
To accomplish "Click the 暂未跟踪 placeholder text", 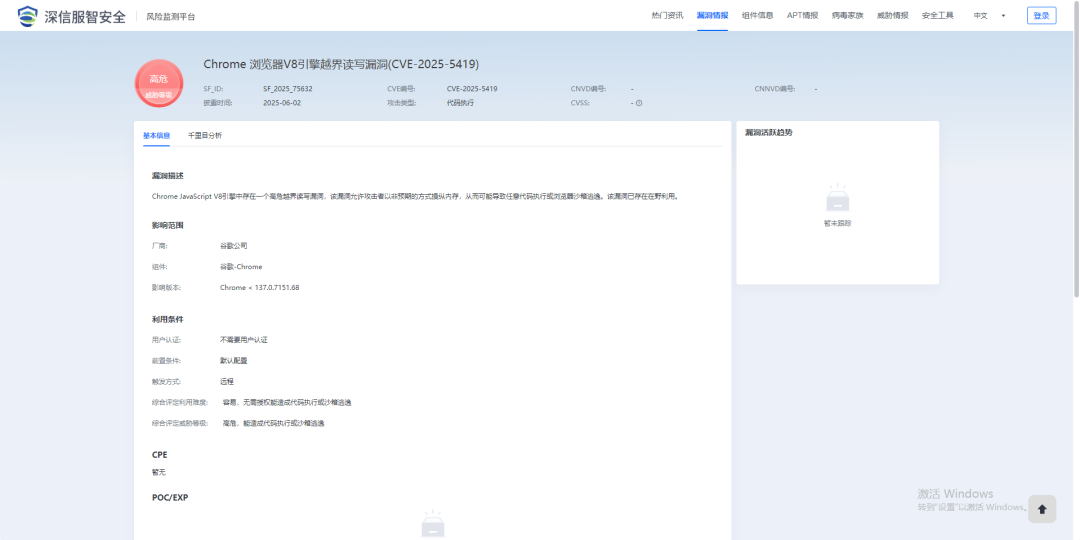I will (x=838, y=224).
